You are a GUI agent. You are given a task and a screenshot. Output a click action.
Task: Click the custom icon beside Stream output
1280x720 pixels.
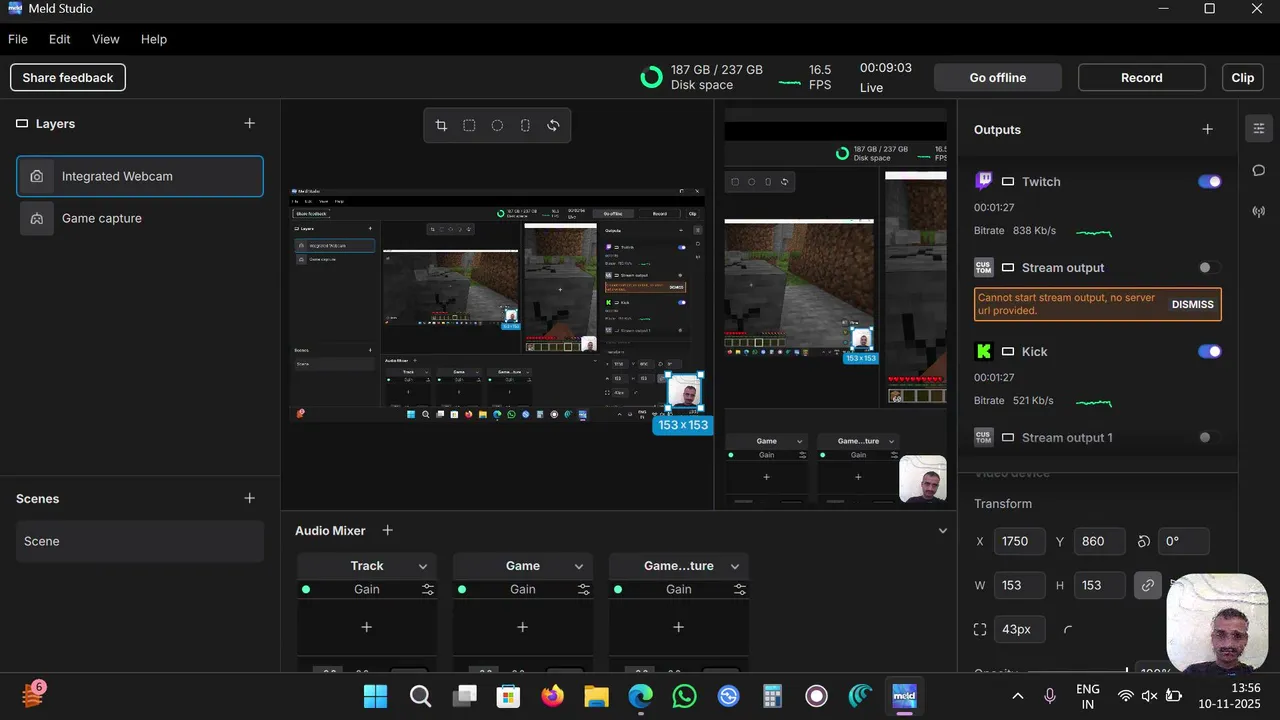pyautogui.click(x=984, y=267)
